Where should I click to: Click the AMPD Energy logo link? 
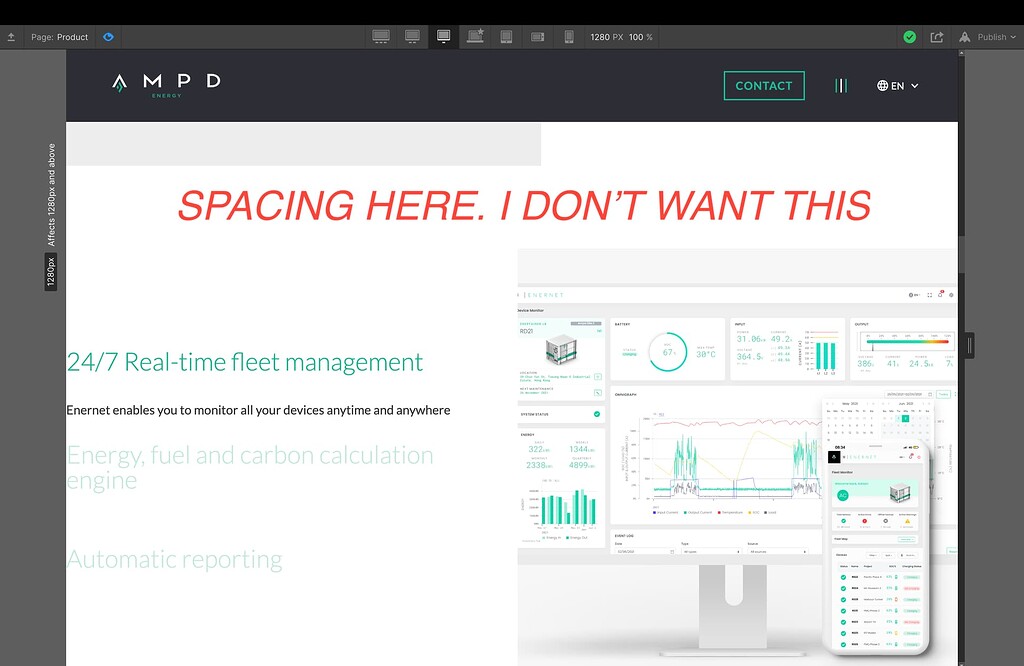[x=167, y=85]
